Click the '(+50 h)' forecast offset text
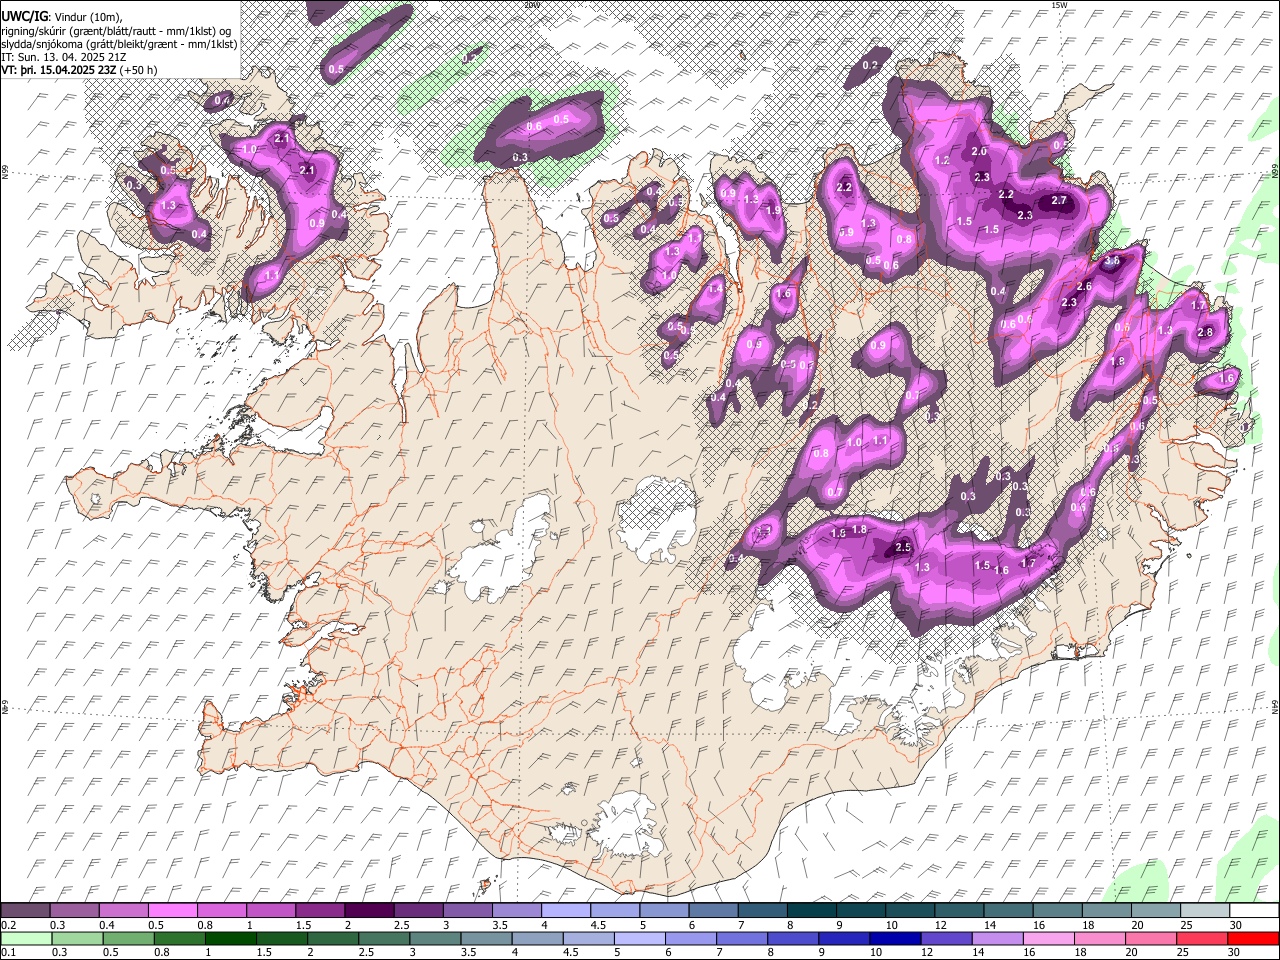Viewport: 1280px width, 960px height. [x=138, y=70]
